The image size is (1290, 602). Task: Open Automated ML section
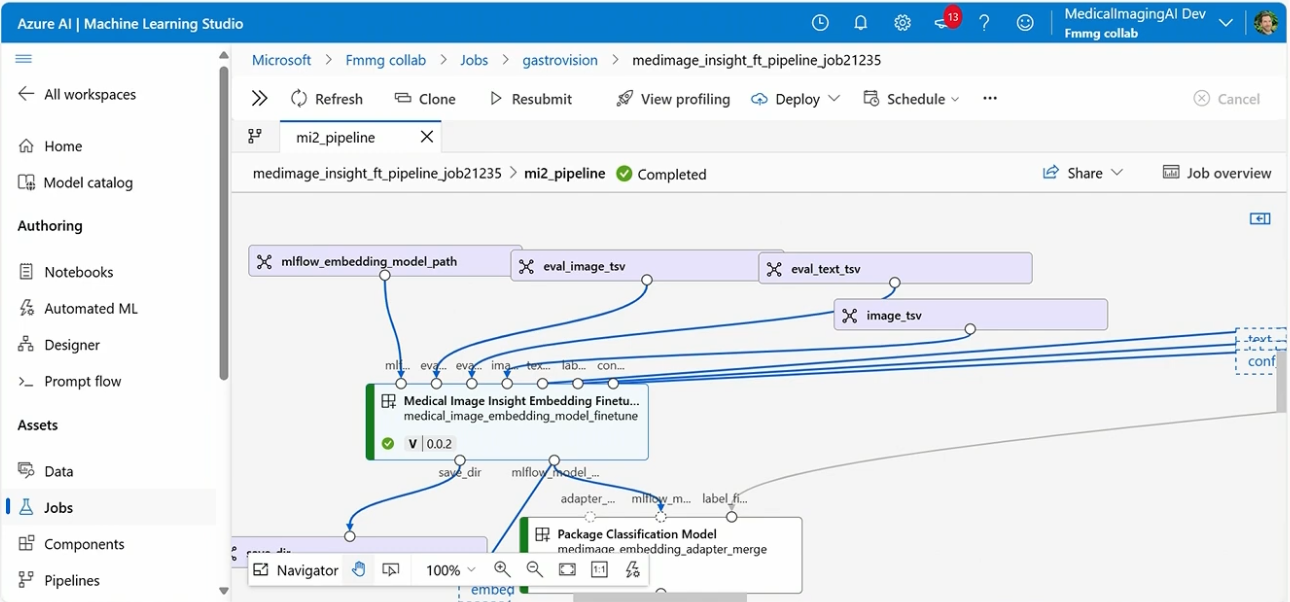[x=78, y=309]
